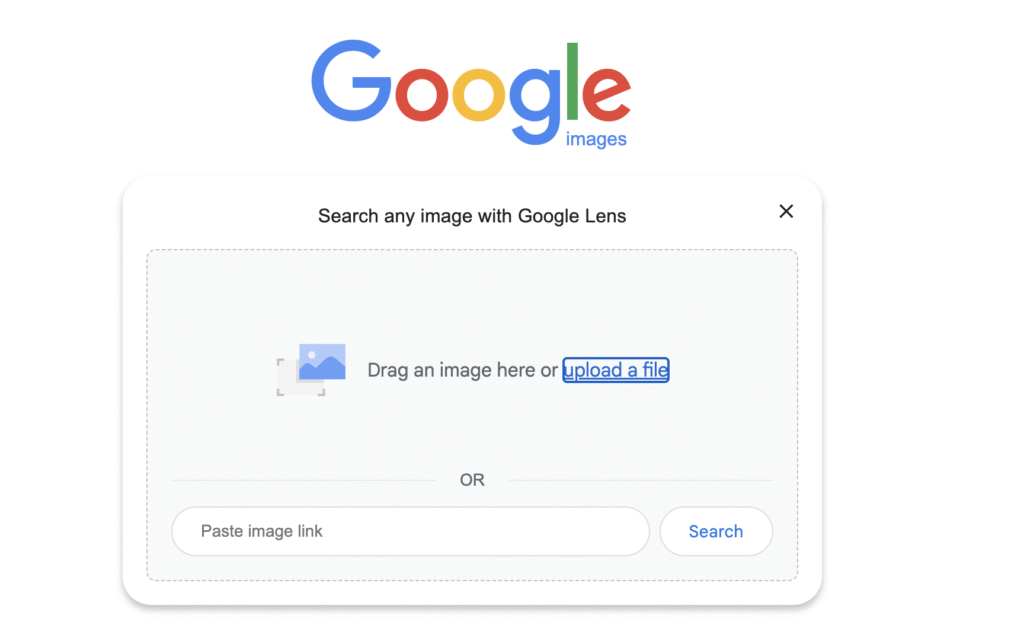
Task: Select the Search any image with Google Lens title
Action: pyautogui.click(x=472, y=216)
